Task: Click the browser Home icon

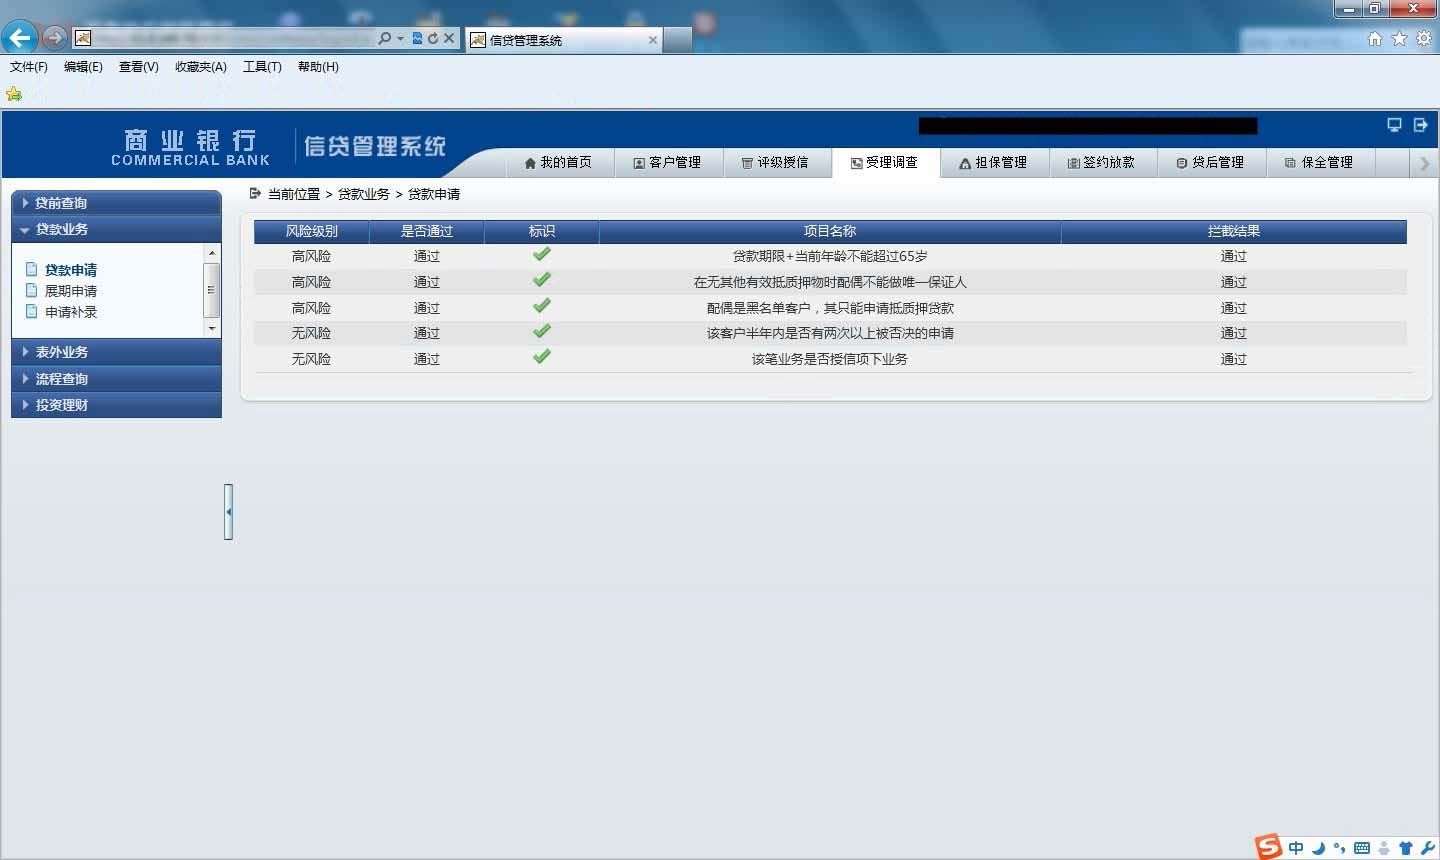Action: click(1375, 38)
